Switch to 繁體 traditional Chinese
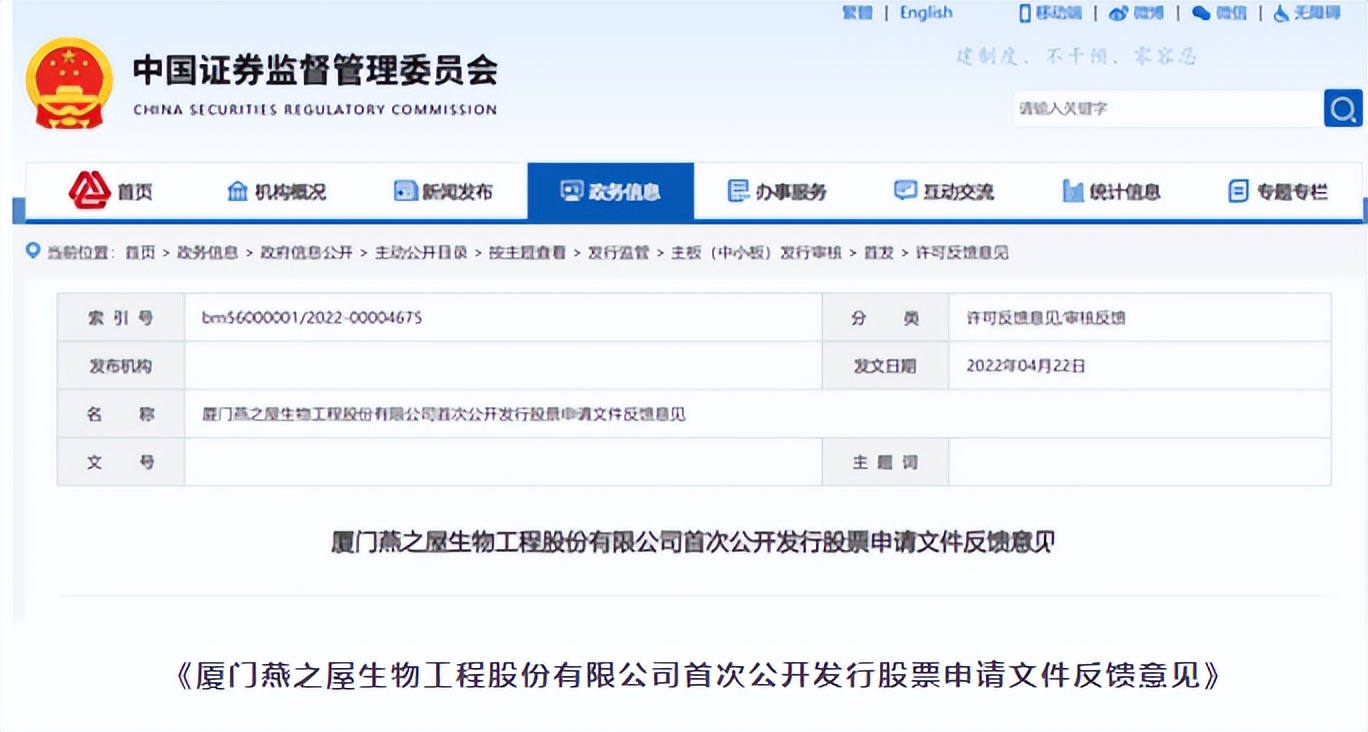This screenshot has width=1368, height=732. 857,13
